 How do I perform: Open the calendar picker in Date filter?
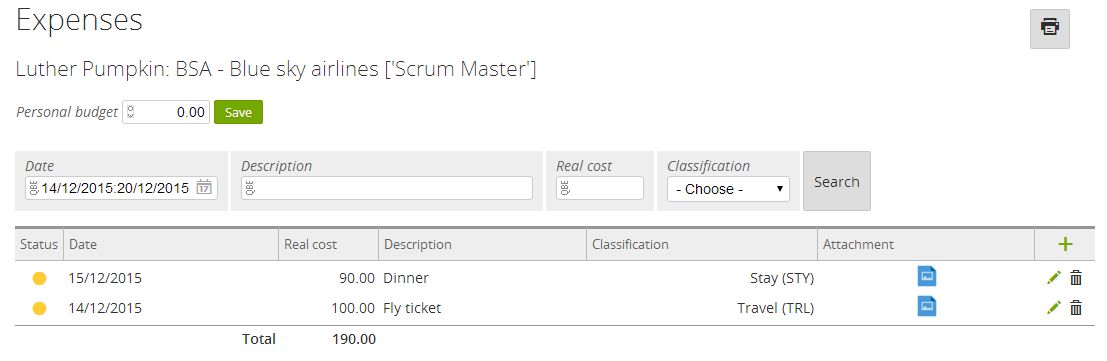pos(204,188)
